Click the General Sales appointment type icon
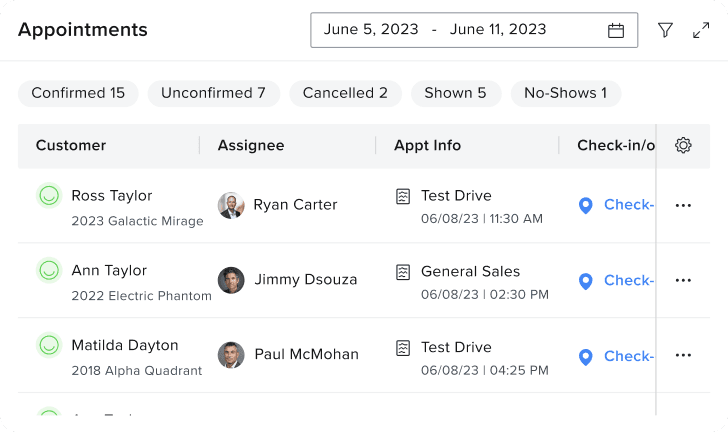This screenshot has width=728, height=432. [403, 272]
